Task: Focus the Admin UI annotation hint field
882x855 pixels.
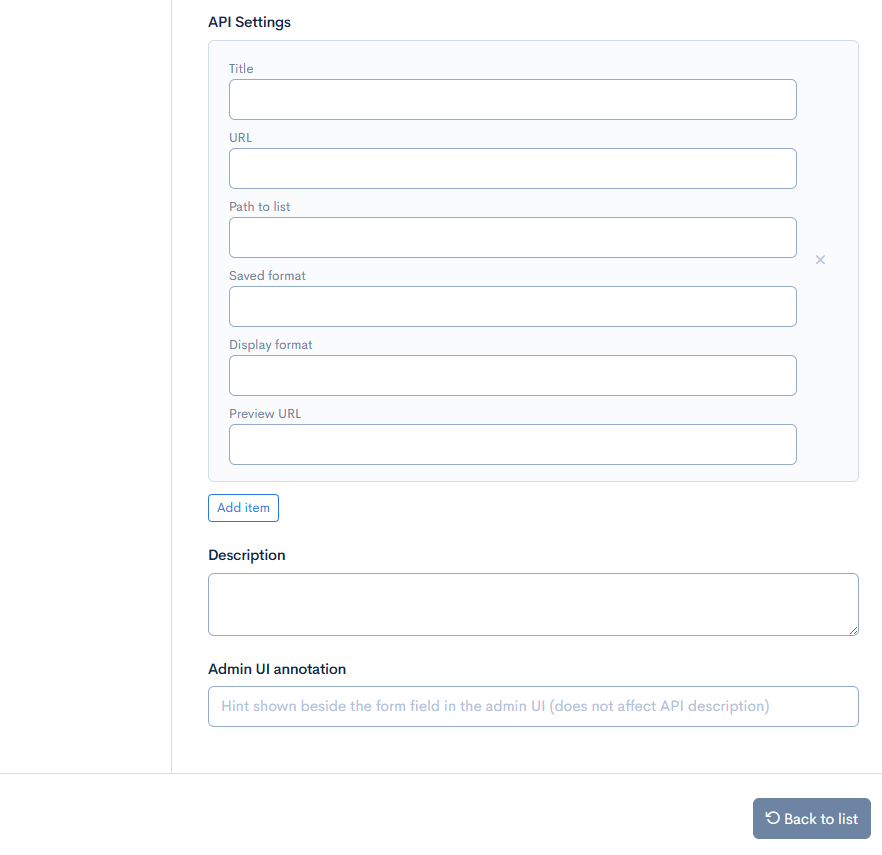Action: tap(533, 706)
